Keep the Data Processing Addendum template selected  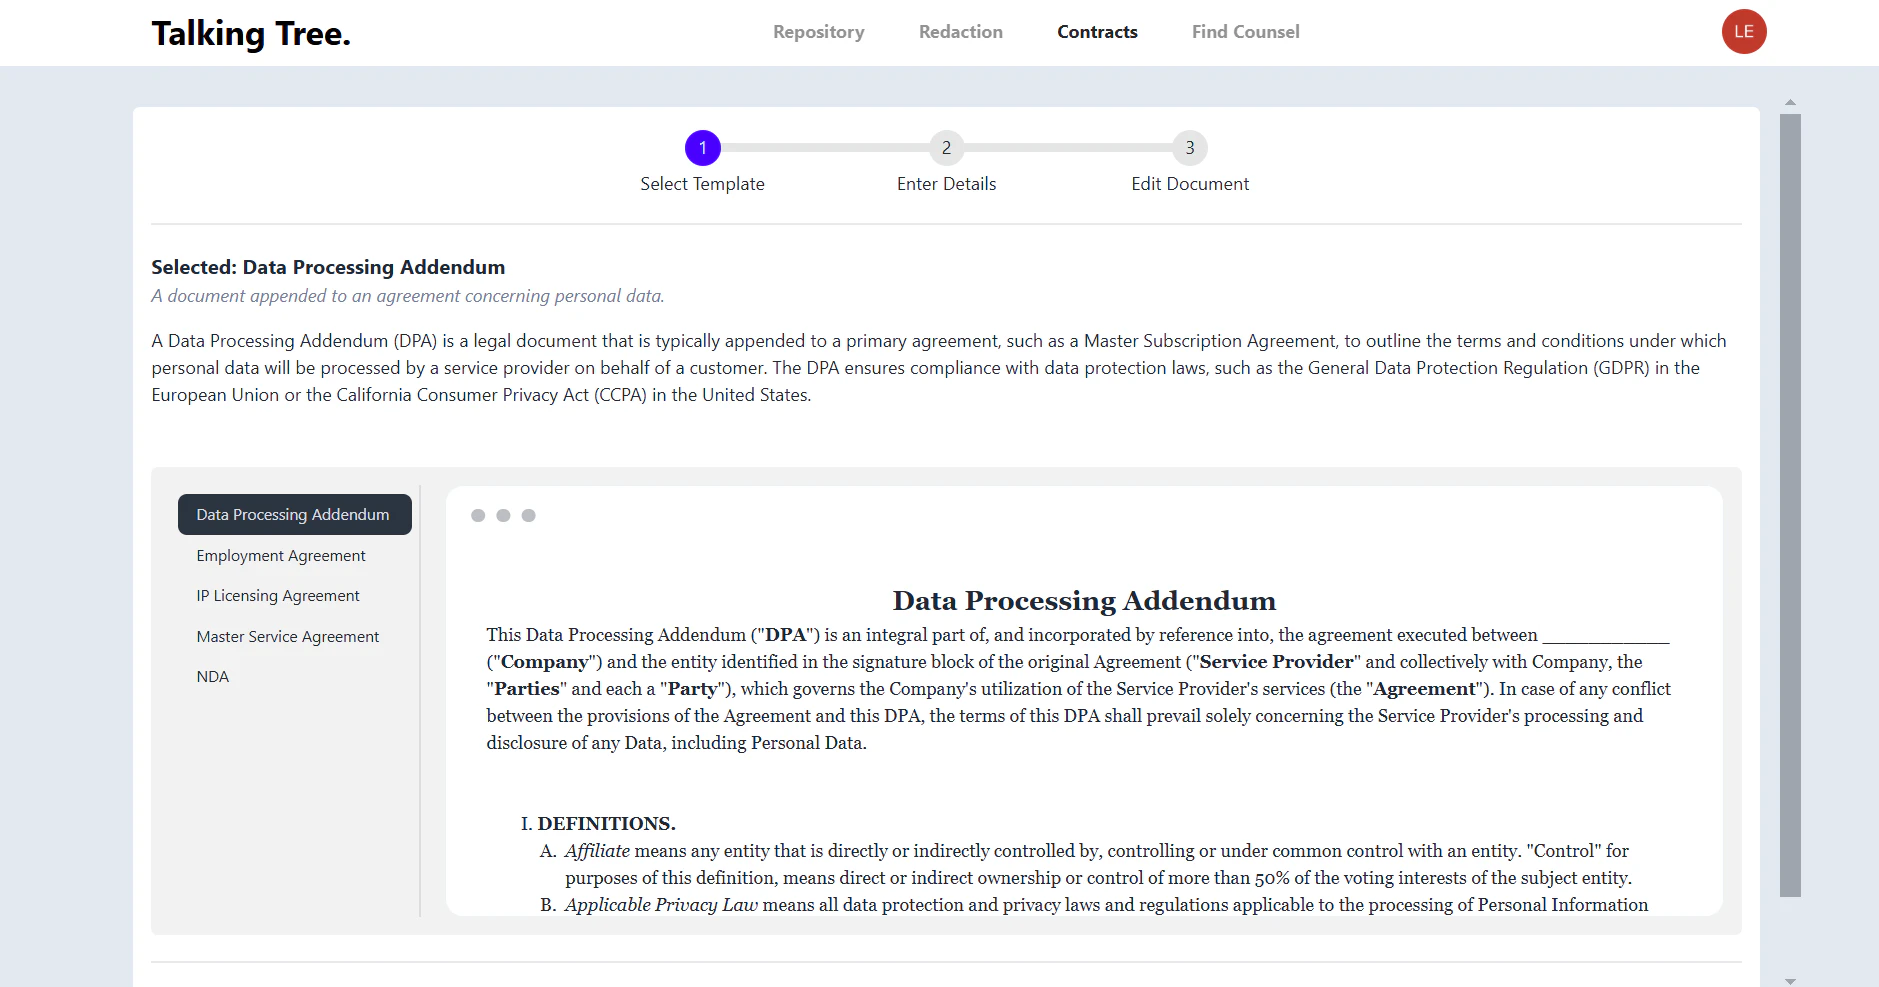293,514
